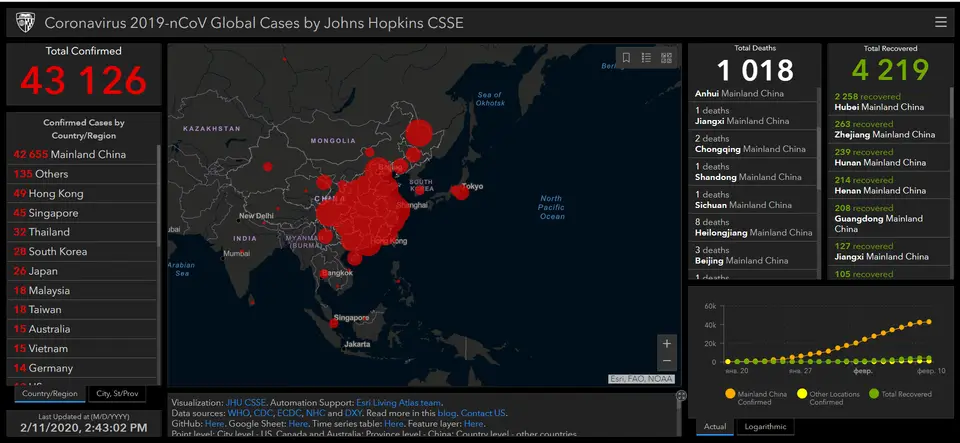
Task: Select the Actual chart tab
Action: 714,426
